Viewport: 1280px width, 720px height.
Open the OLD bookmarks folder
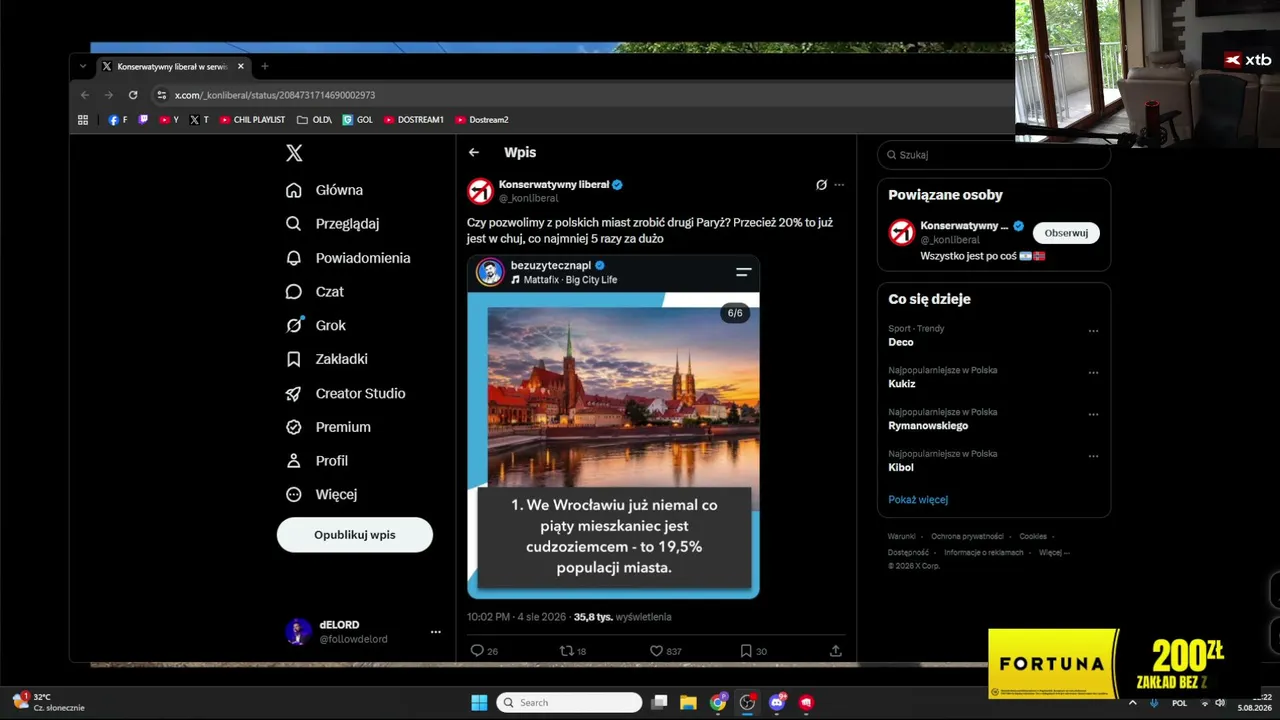pyautogui.click(x=314, y=120)
